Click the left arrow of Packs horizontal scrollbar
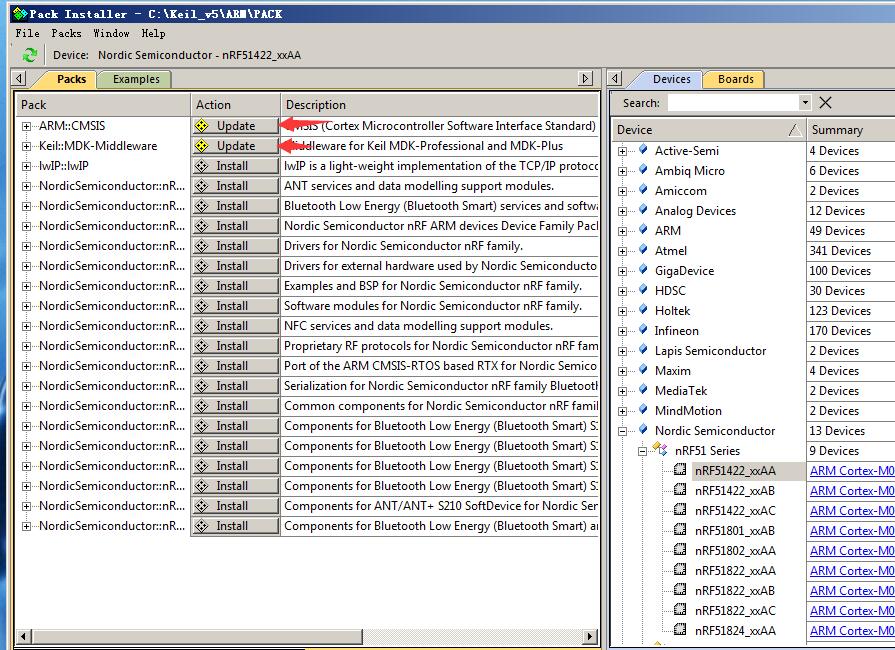This screenshot has width=895, height=650. [x=23, y=636]
